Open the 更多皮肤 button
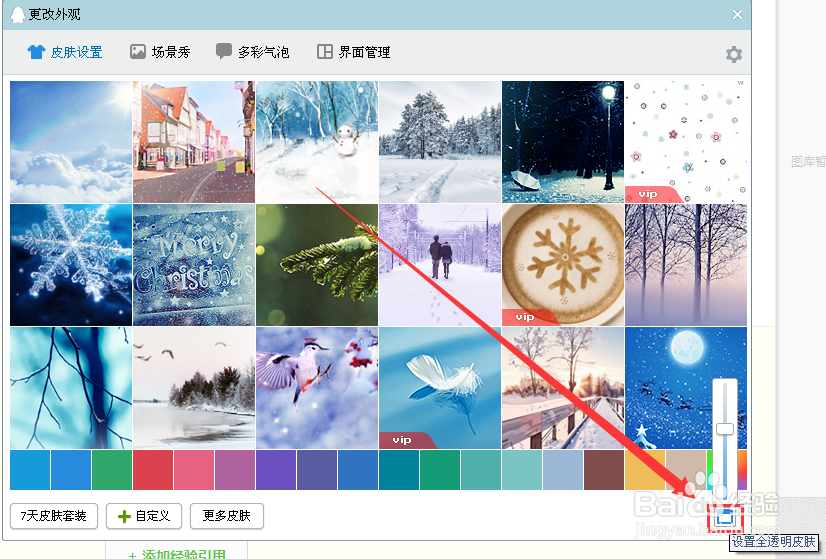The width and height of the screenshot is (826, 559). 227,516
